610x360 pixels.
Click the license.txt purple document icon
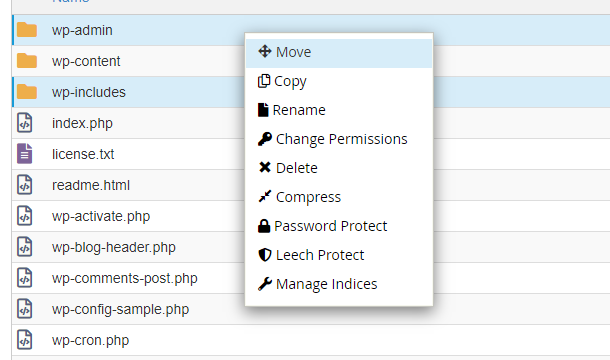[25, 154]
